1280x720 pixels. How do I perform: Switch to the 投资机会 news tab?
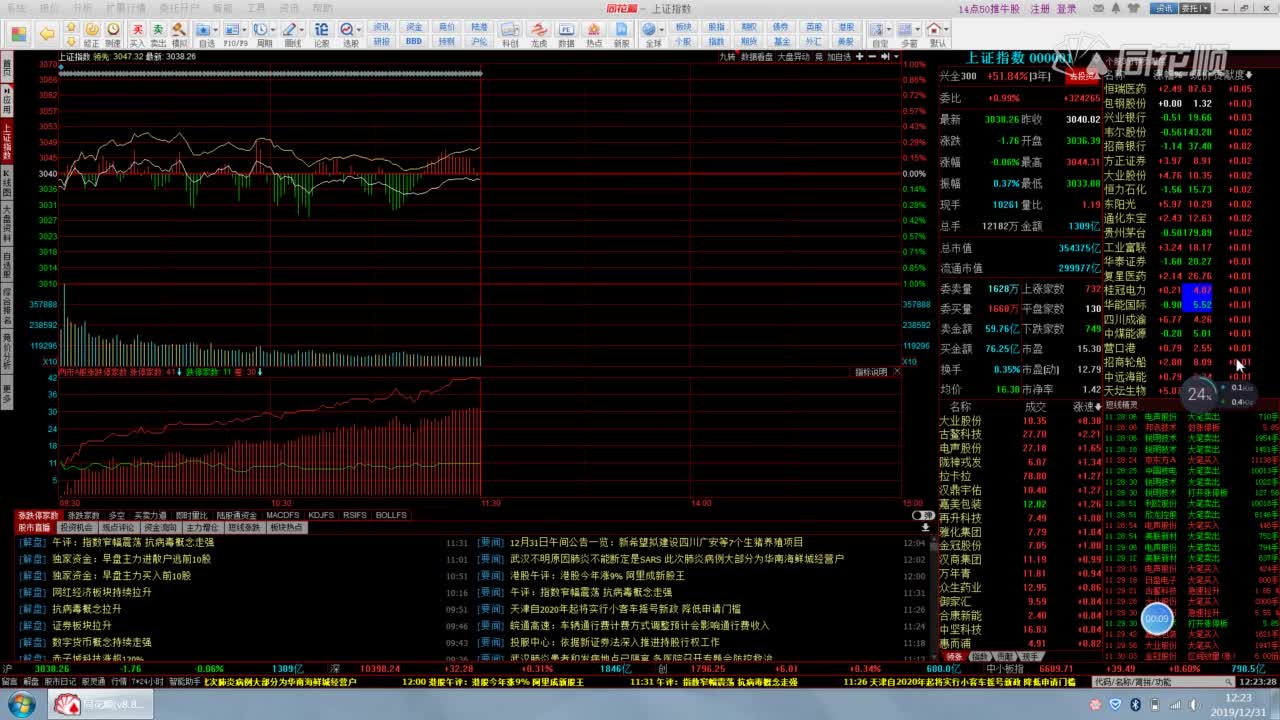(76, 527)
